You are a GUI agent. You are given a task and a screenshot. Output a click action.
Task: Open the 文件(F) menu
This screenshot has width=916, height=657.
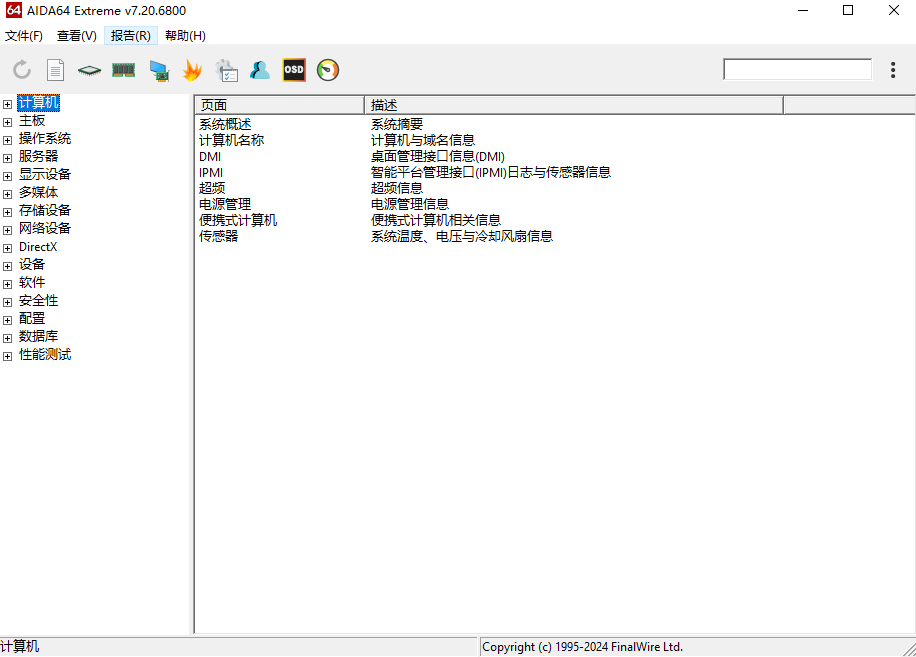pos(24,36)
